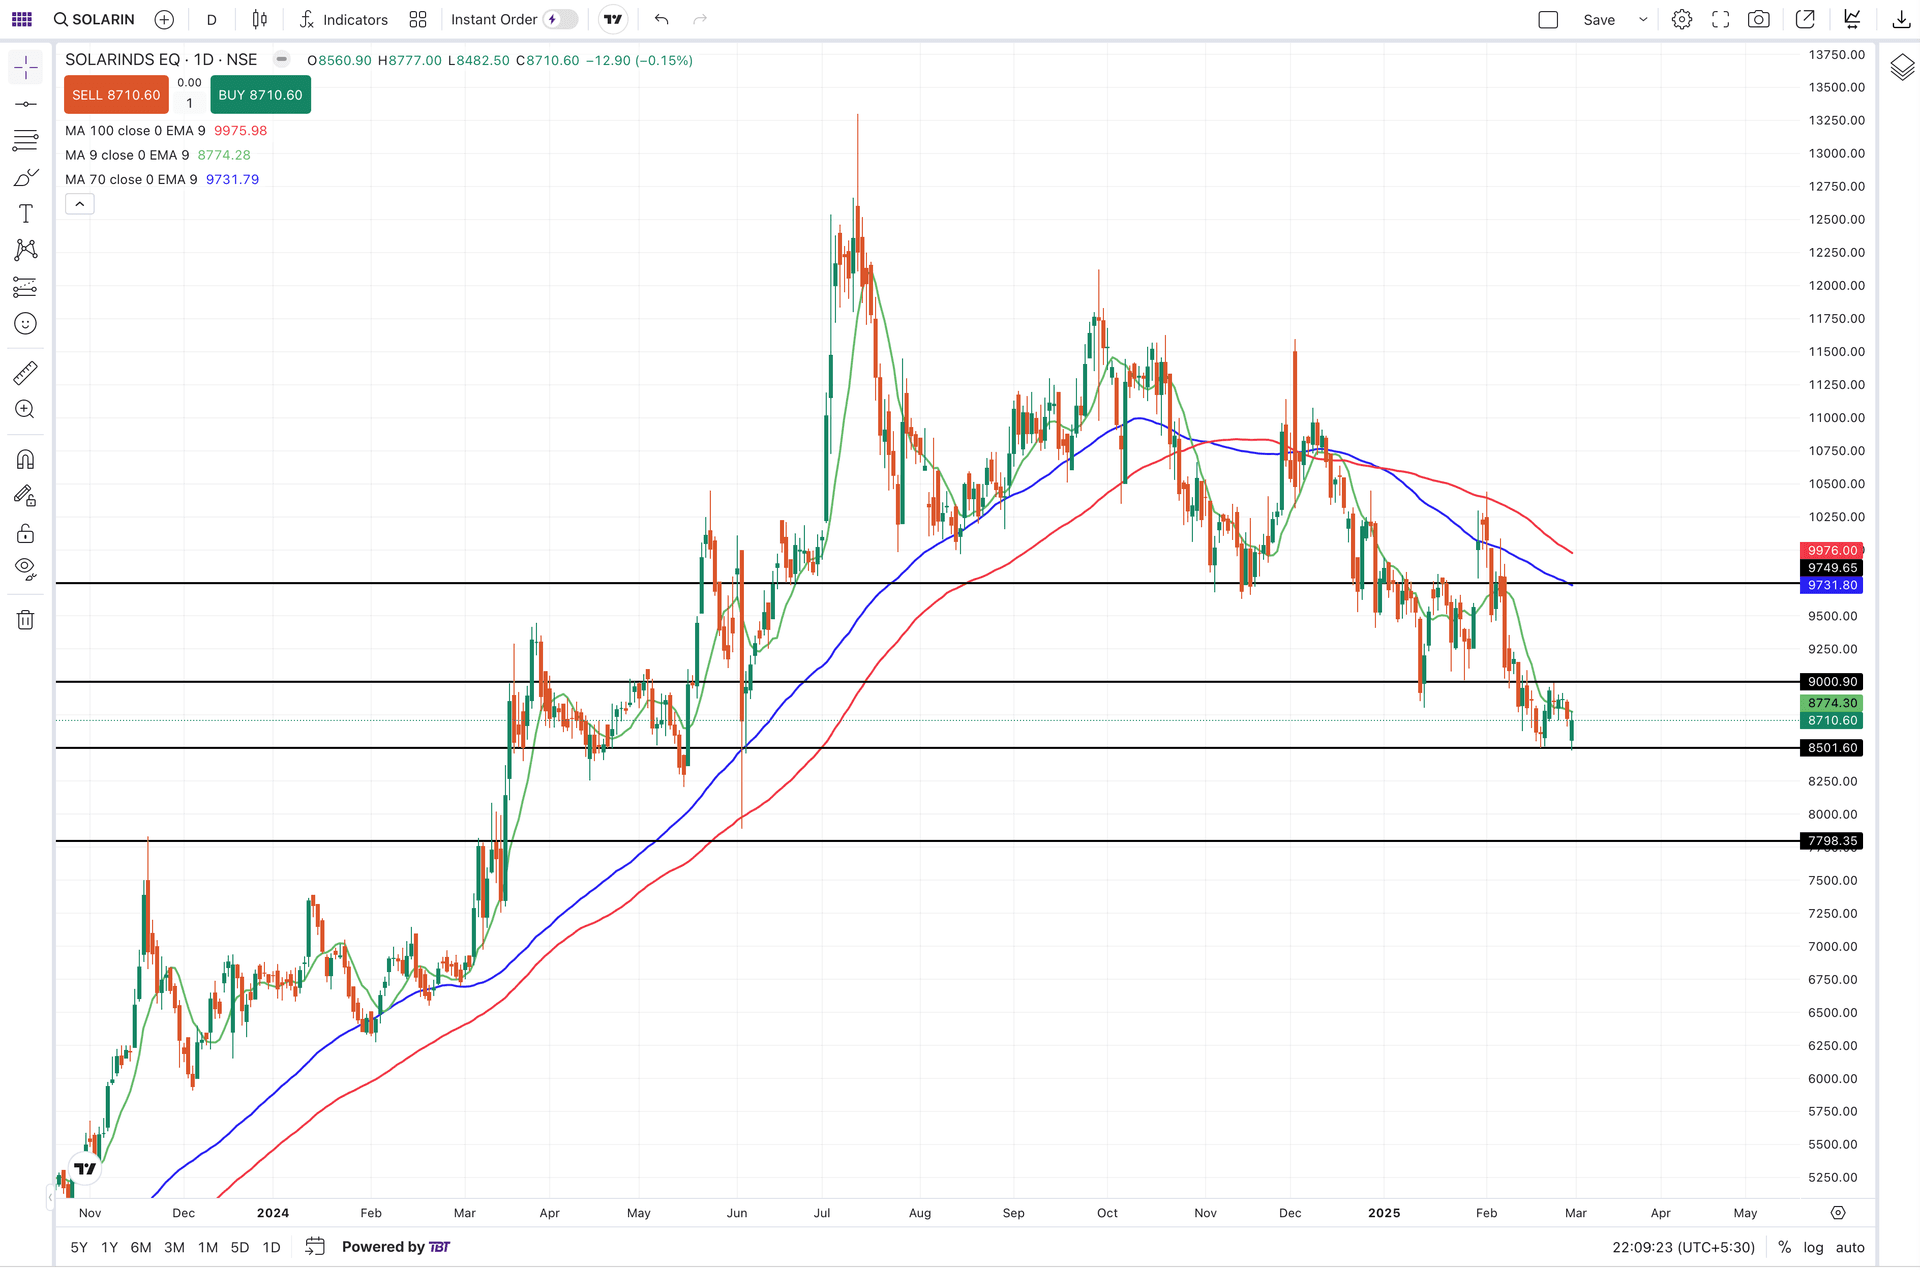
Task: Select the brush drawing tool
Action: coord(26,178)
